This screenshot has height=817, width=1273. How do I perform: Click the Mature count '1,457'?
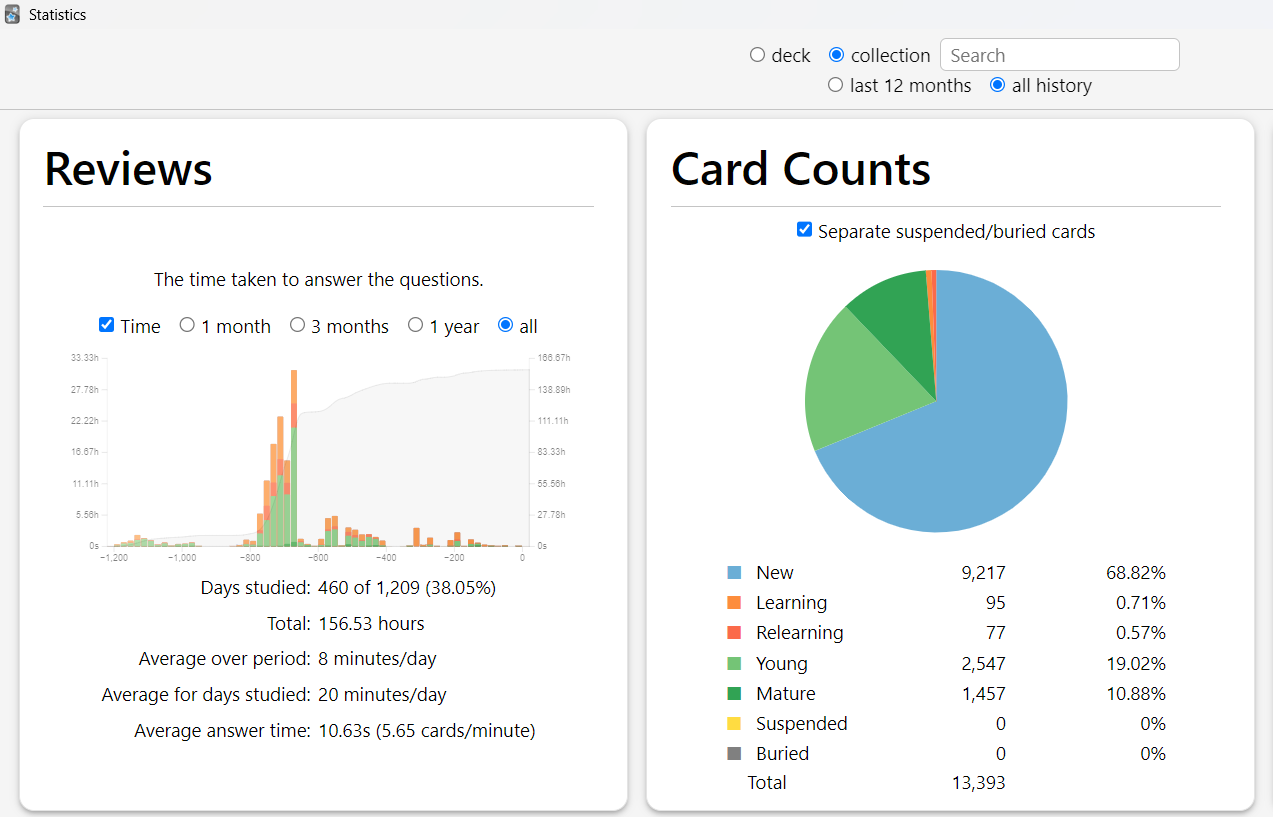click(983, 693)
